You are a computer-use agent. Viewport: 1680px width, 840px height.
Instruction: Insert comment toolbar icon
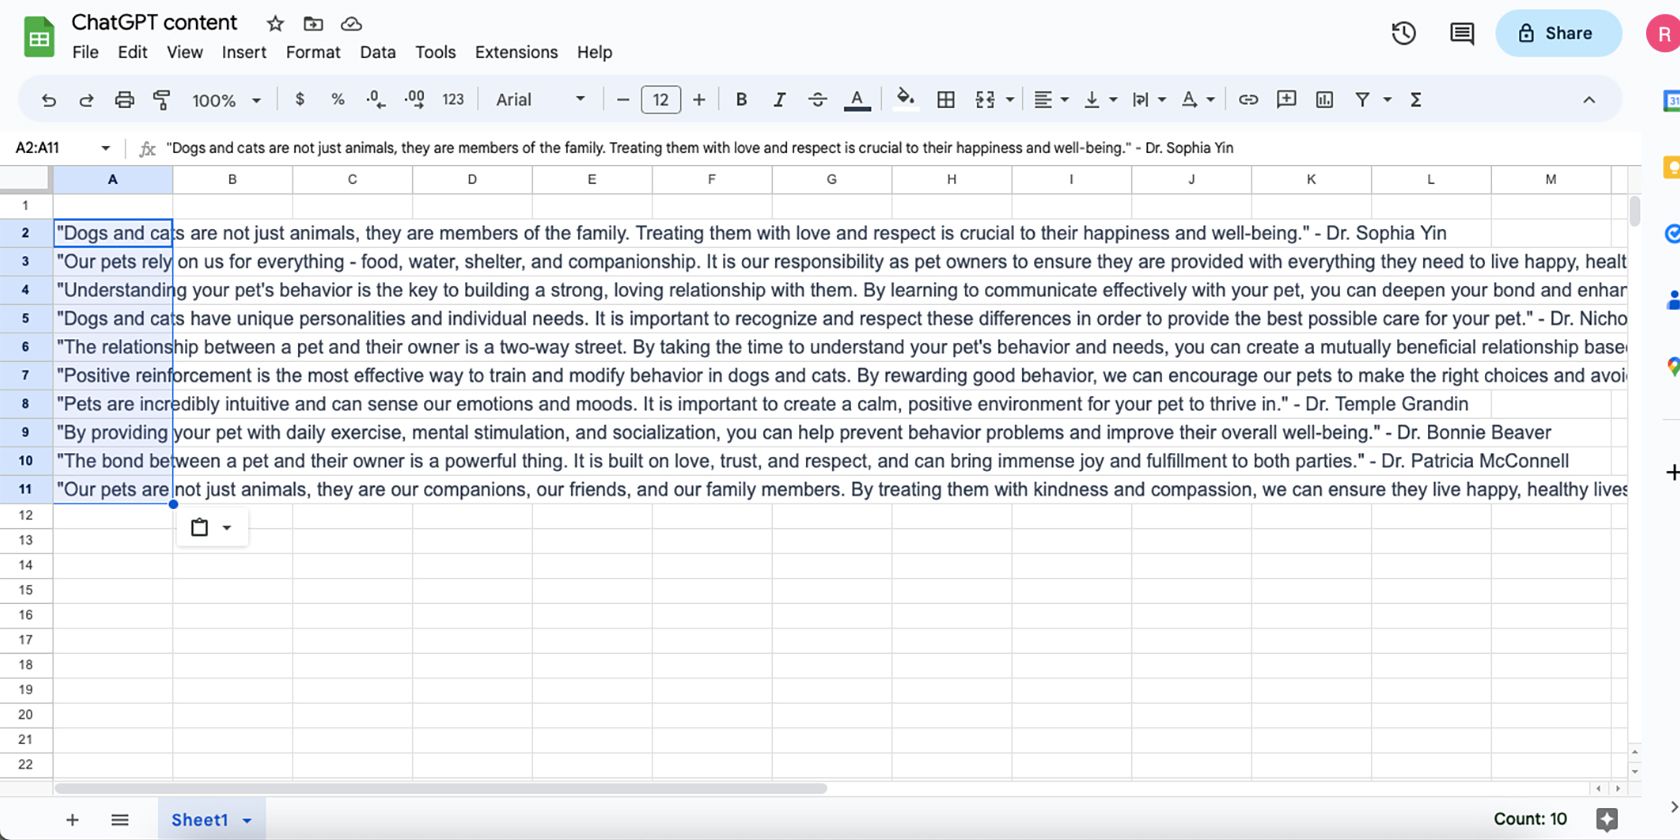click(1286, 99)
